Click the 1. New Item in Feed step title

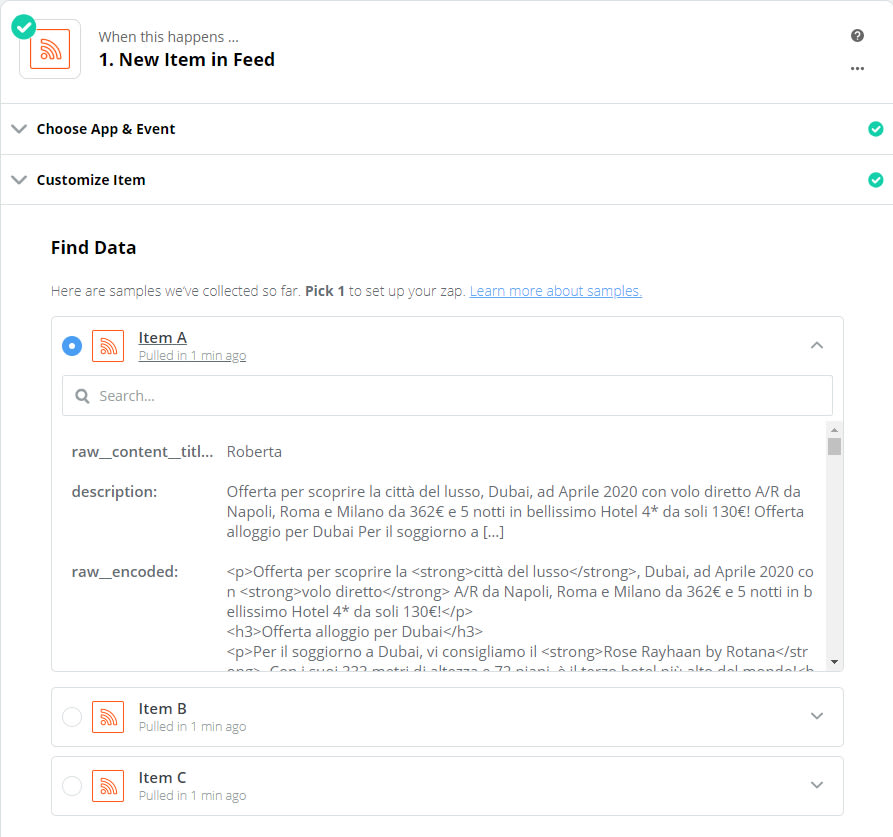[x=186, y=59]
